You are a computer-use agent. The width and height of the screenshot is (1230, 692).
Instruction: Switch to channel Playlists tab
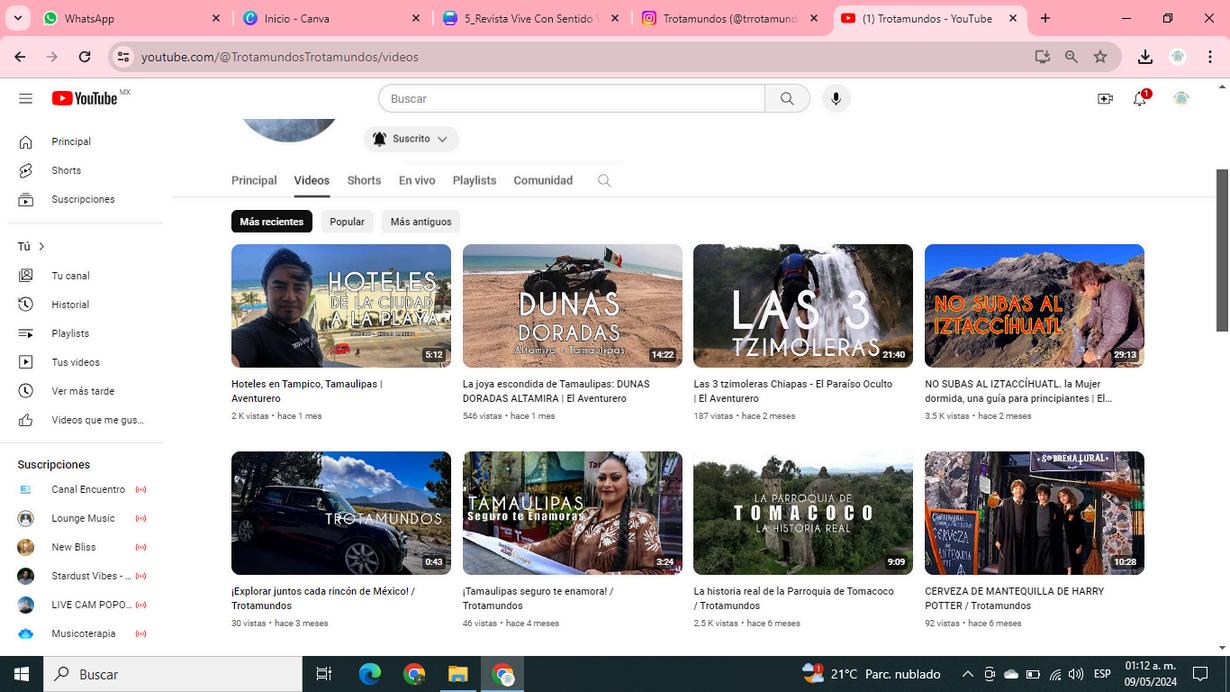[474, 181]
